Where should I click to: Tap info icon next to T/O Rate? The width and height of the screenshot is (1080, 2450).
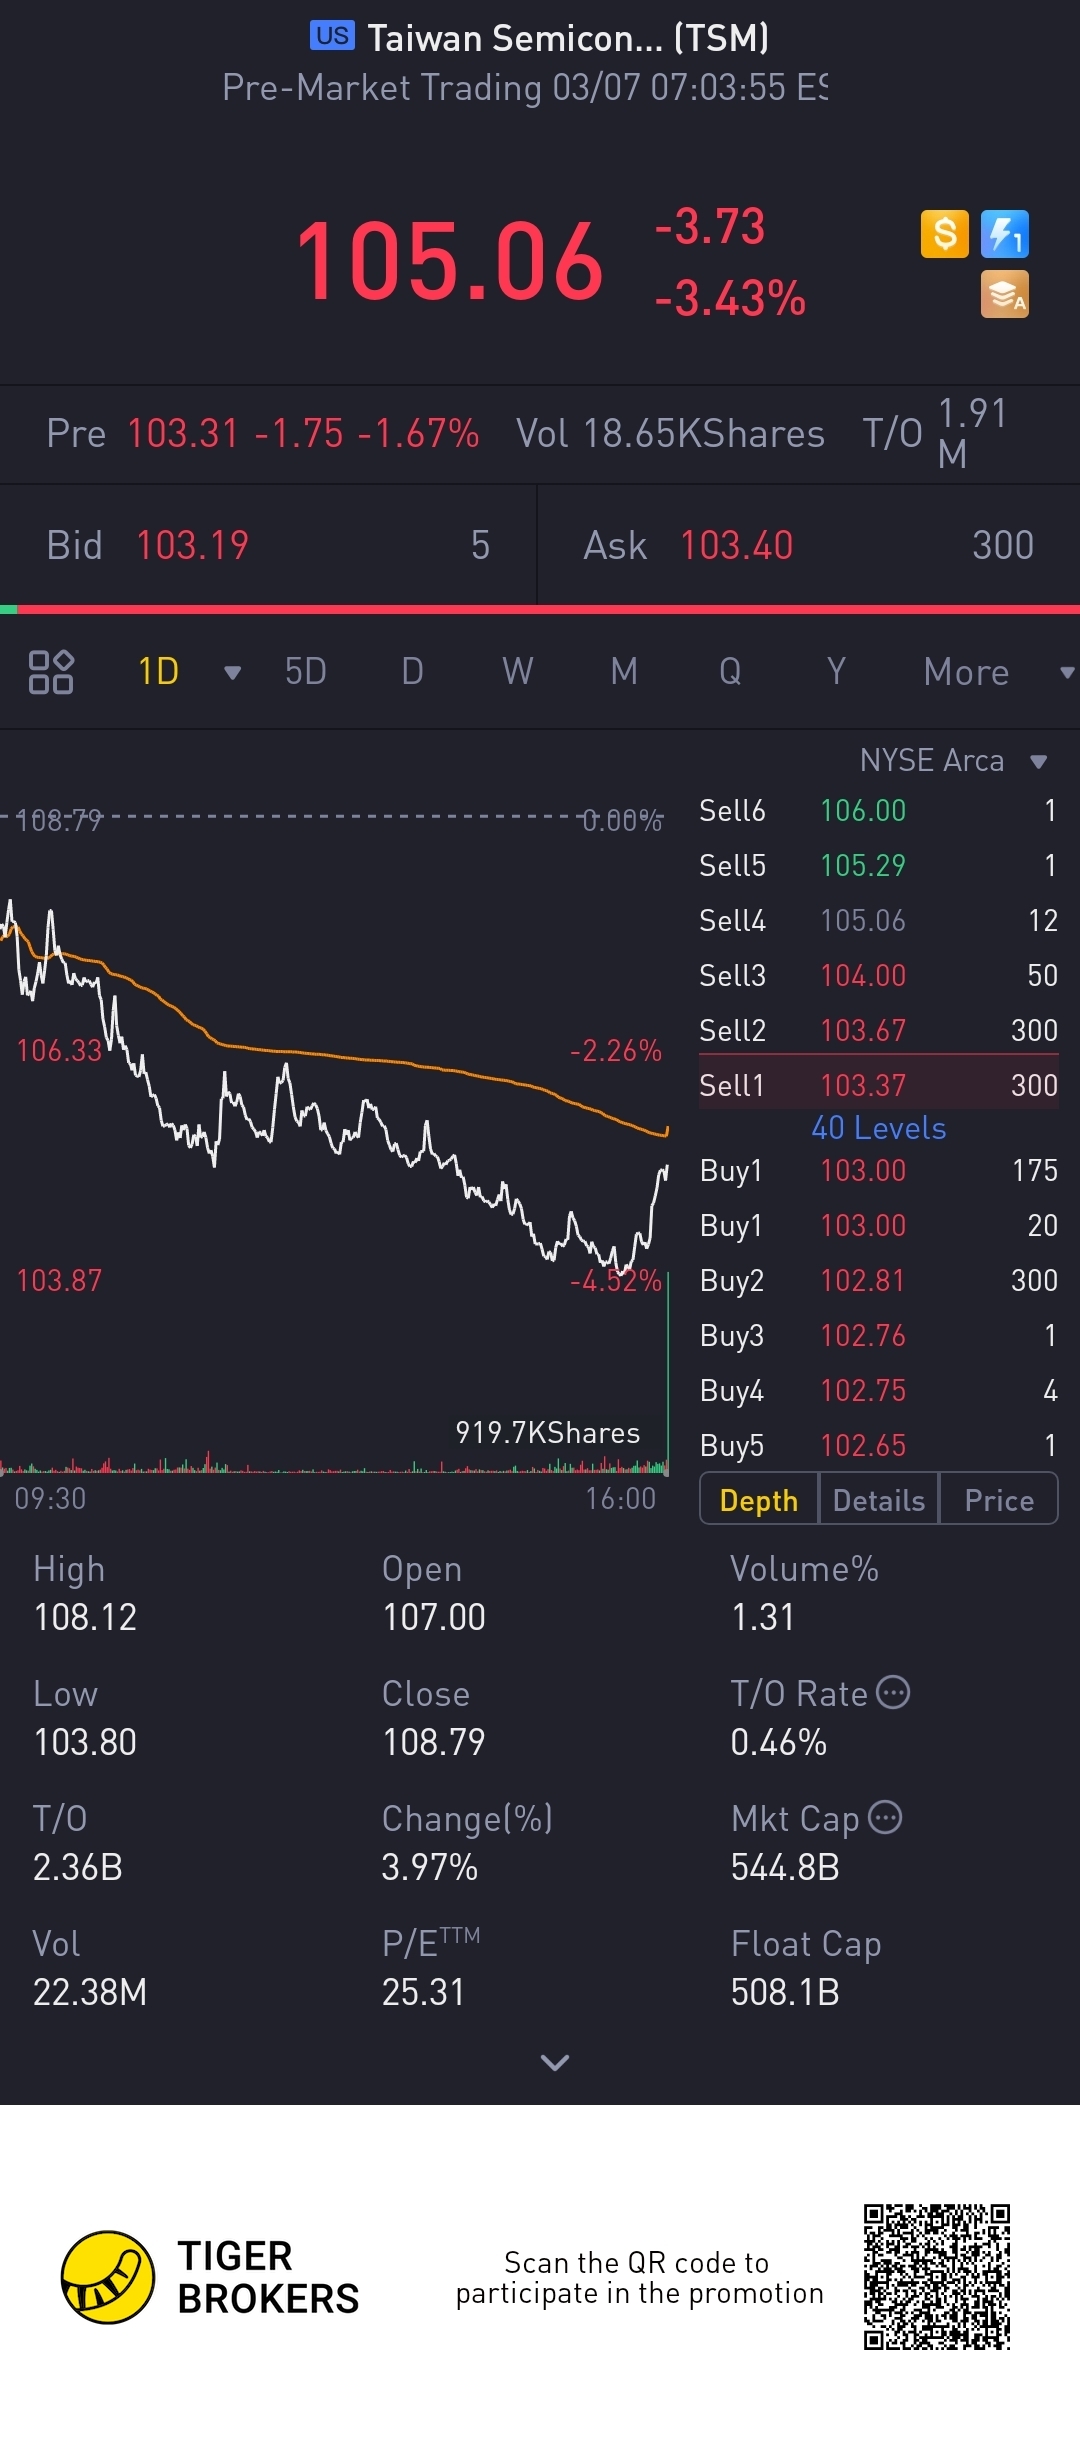pyautogui.click(x=893, y=1693)
